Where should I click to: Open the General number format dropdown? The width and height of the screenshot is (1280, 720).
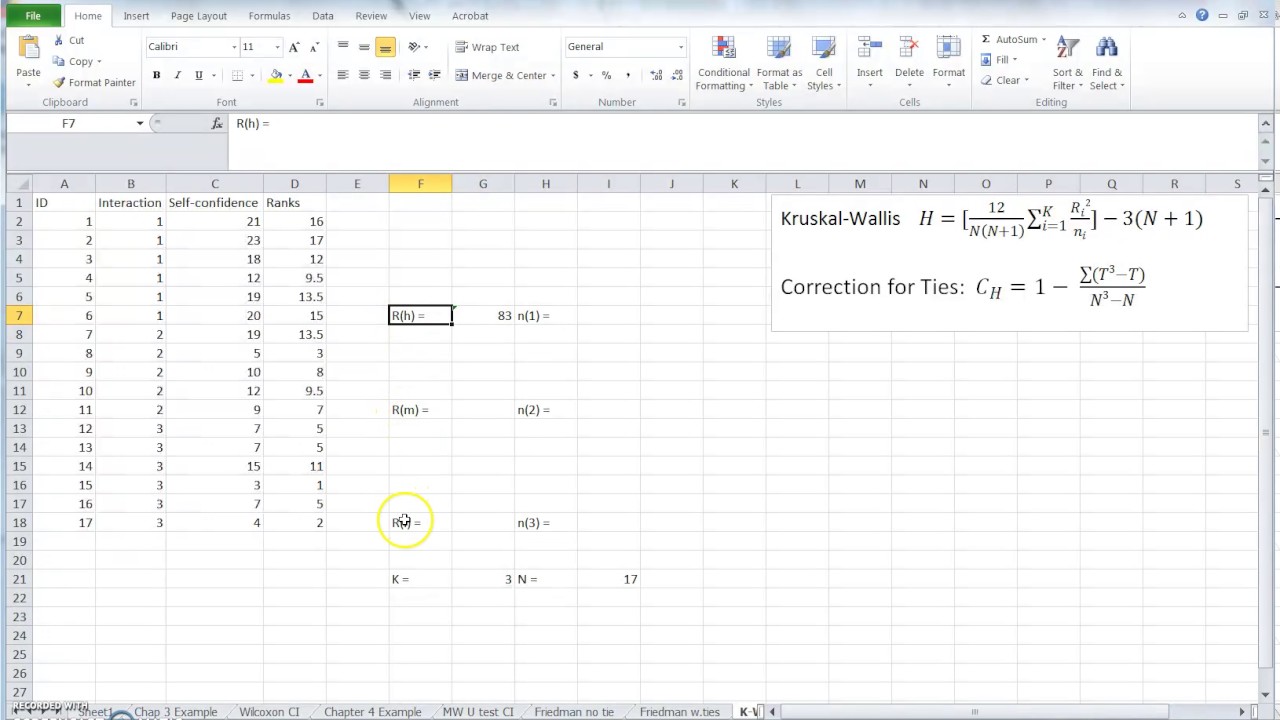point(681,47)
